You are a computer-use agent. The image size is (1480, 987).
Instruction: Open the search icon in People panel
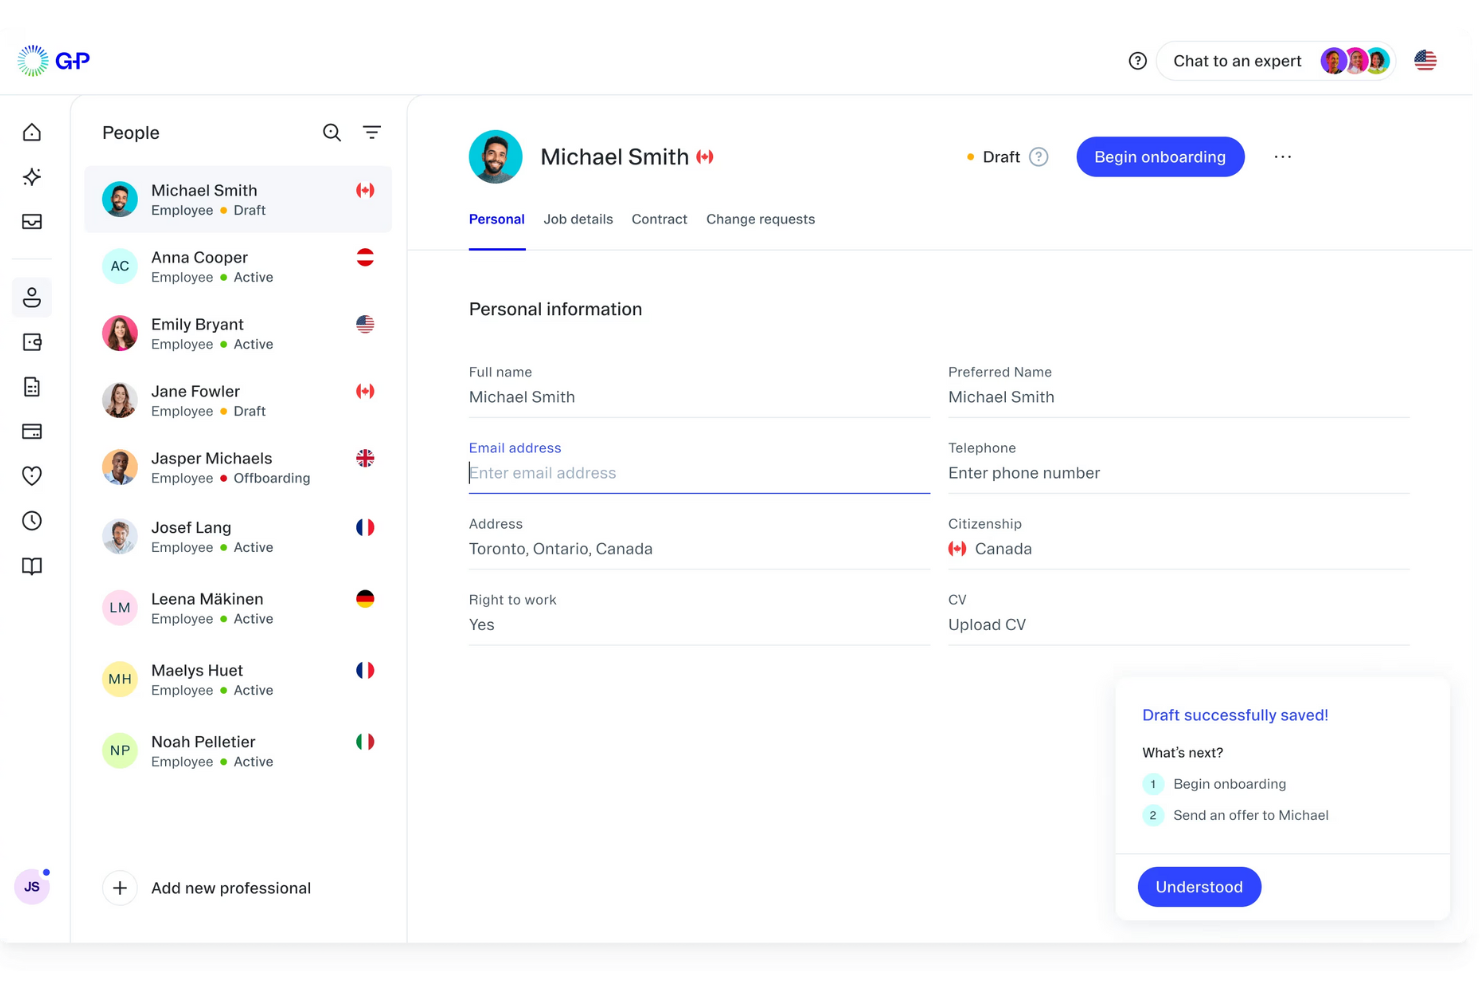click(x=331, y=132)
